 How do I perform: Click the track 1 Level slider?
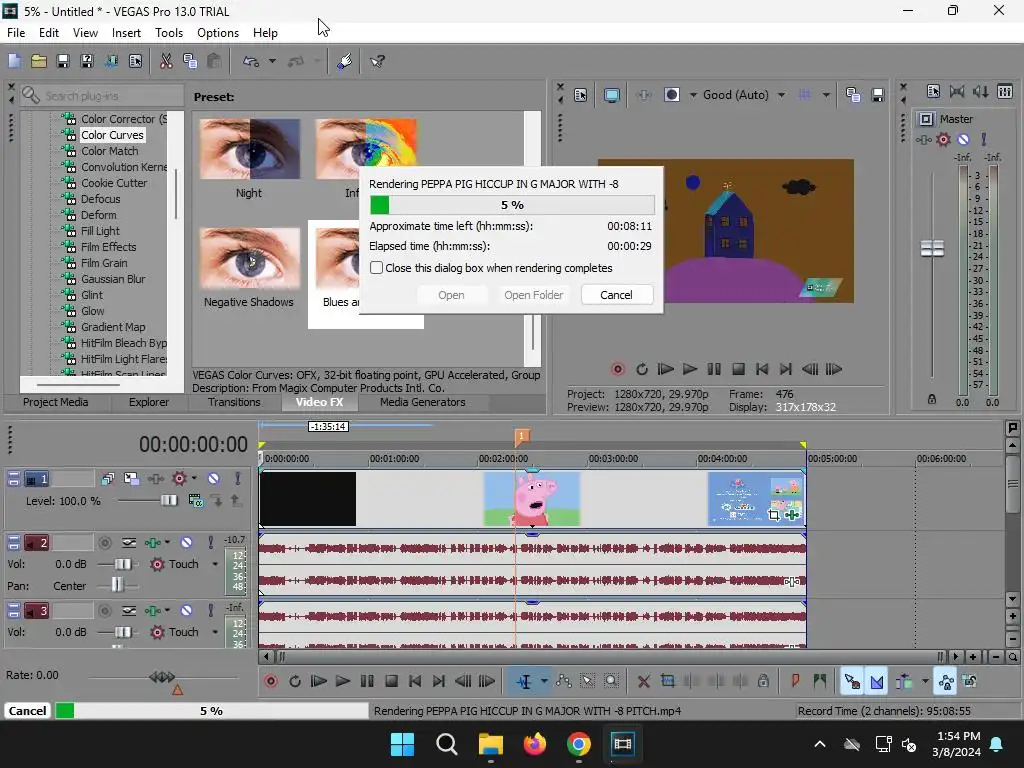pos(168,501)
